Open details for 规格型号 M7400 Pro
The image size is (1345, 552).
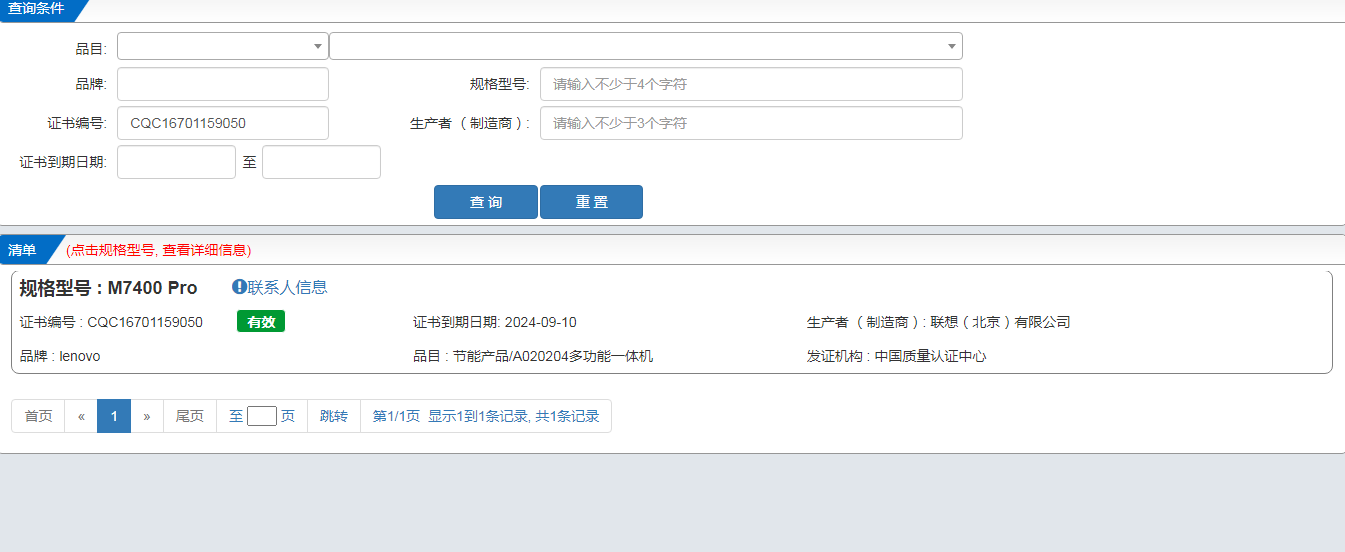[109, 288]
